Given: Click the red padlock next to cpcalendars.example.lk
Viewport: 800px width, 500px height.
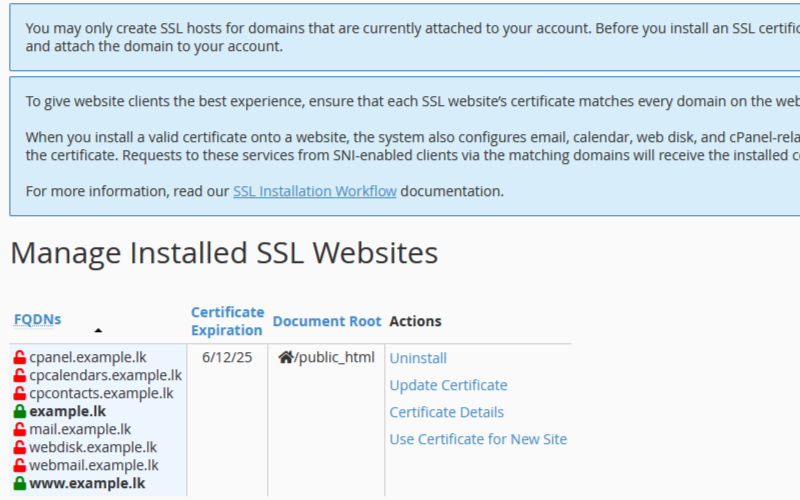Looking at the screenshot, I should (19, 375).
